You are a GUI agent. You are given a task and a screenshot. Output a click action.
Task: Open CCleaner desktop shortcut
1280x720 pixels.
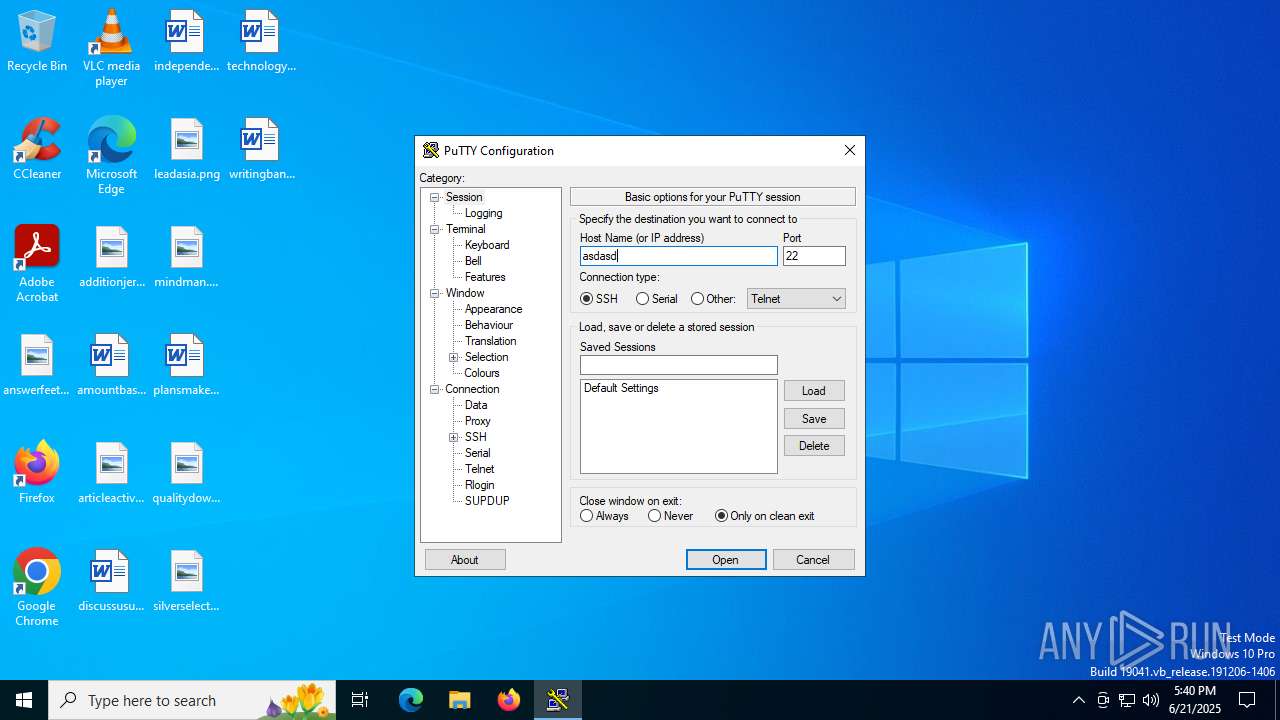tap(37, 149)
